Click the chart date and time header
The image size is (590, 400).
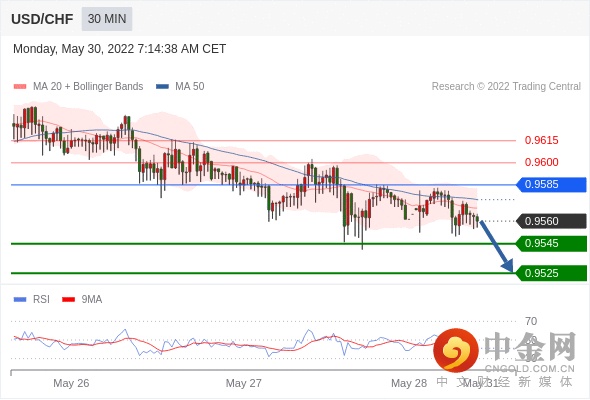(119, 49)
